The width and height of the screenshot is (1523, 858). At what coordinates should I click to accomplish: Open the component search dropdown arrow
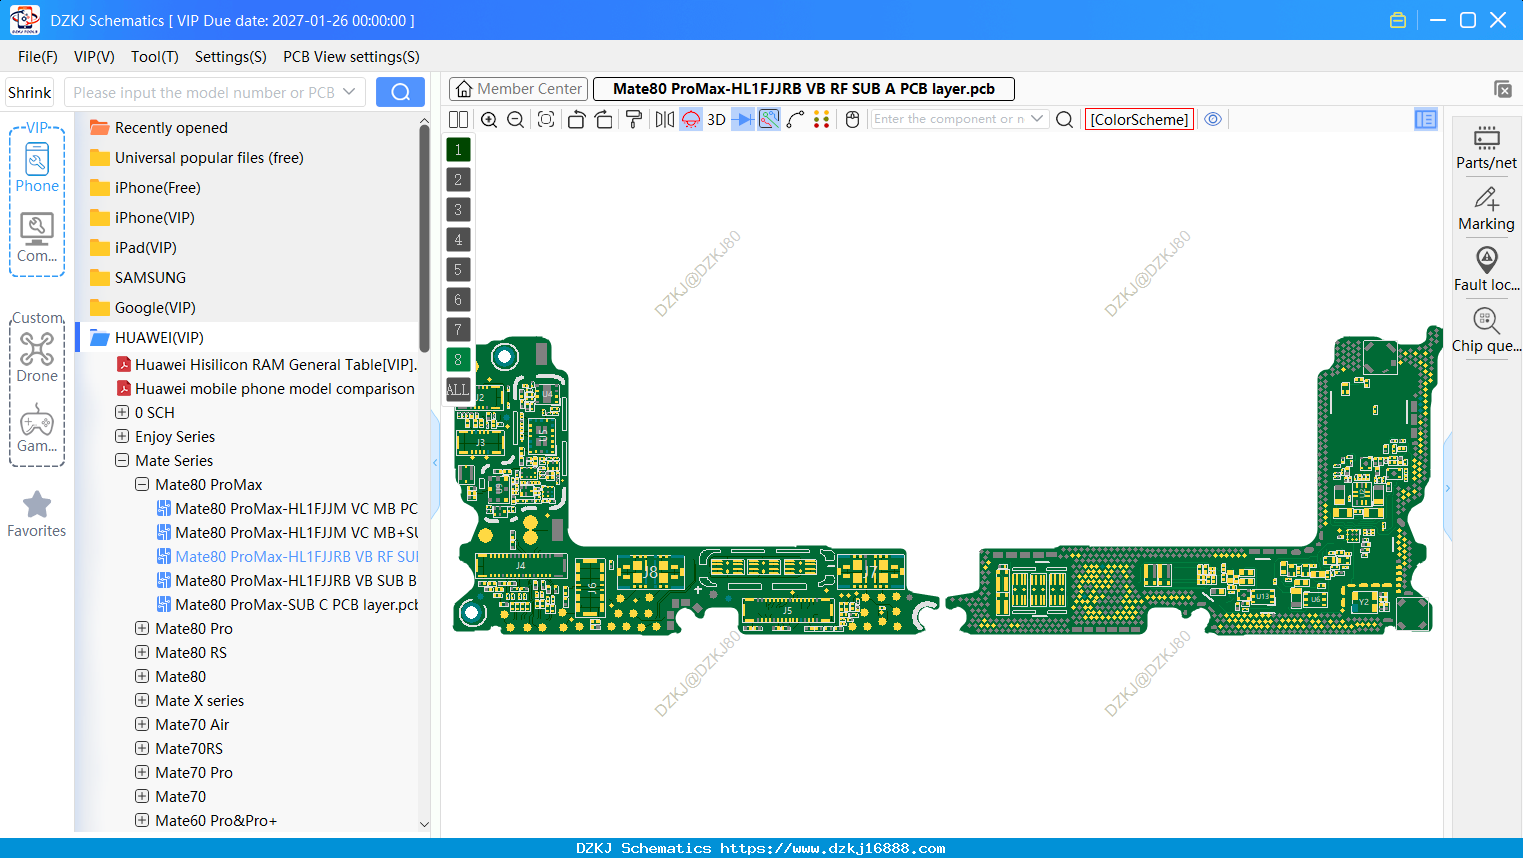click(1037, 119)
